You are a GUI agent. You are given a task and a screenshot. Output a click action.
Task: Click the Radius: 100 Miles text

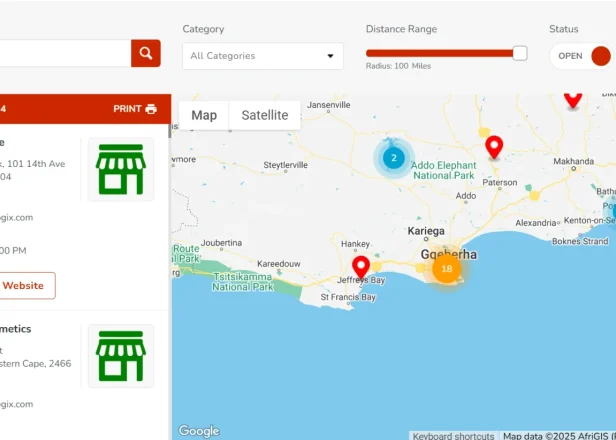(x=398, y=66)
